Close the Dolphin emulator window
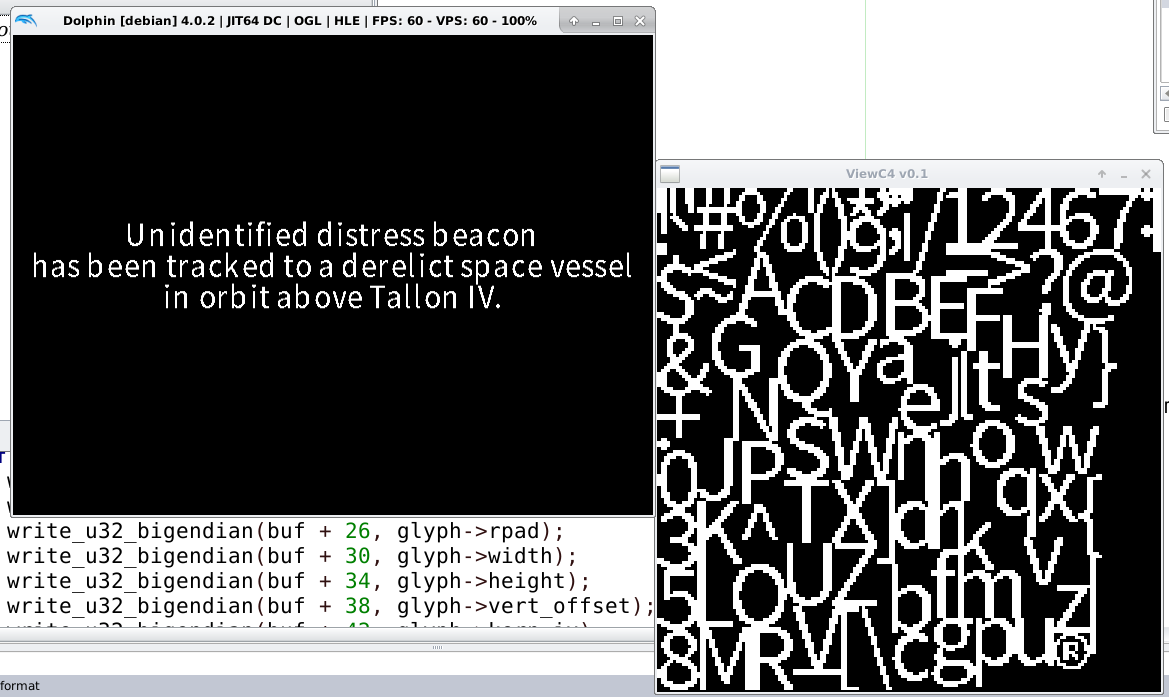1169x700 pixels. (638, 21)
